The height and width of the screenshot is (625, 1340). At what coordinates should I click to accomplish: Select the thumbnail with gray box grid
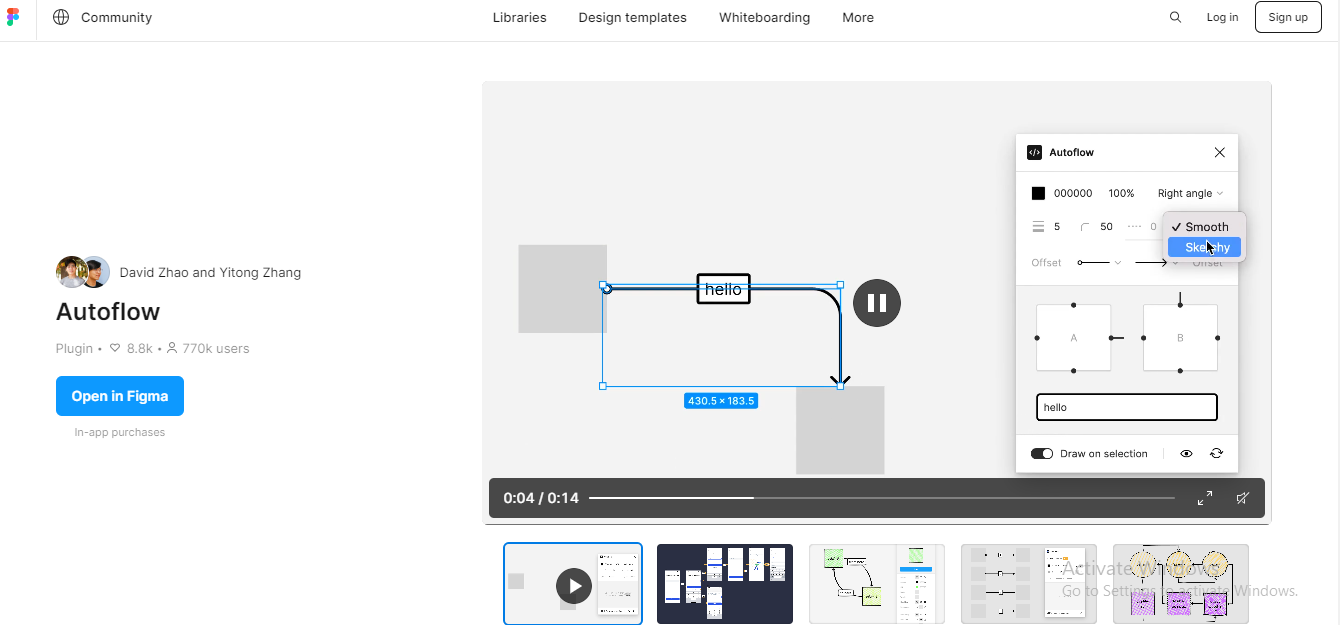click(x=1029, y=584)
